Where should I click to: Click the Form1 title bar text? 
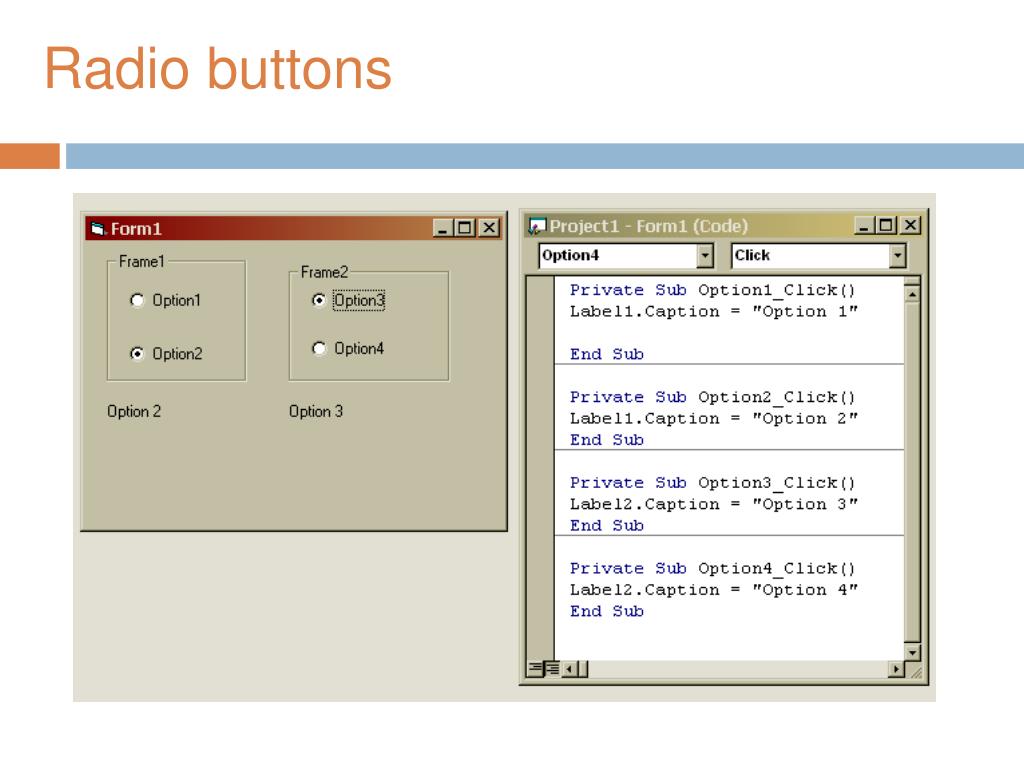(136, 229)
